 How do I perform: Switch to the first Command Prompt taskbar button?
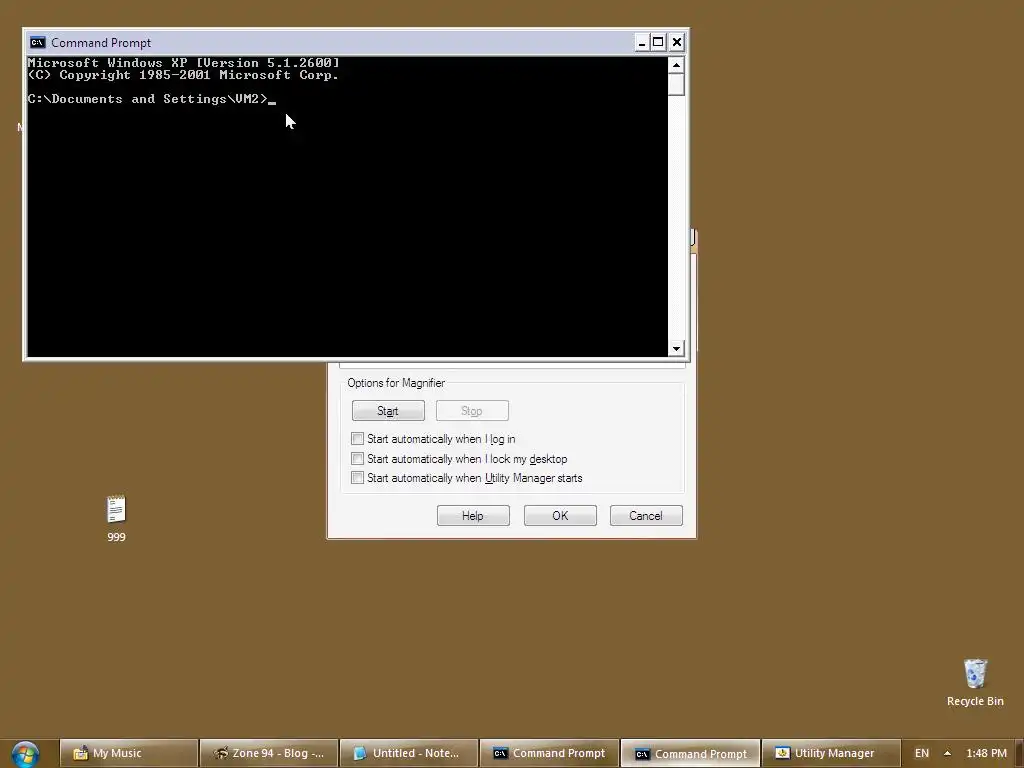pyautogui.click(x=549, y=753)
